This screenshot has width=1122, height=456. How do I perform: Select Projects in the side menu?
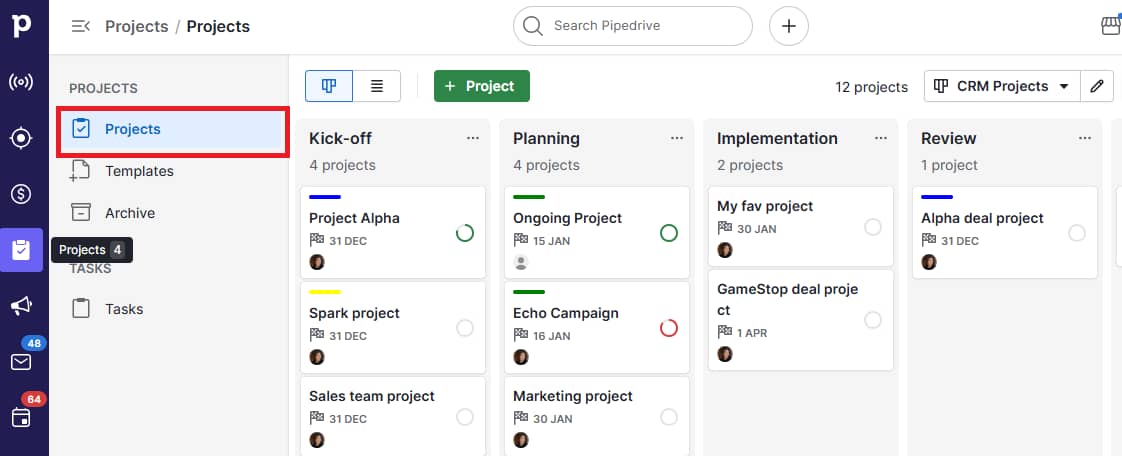tap(174, 130)
